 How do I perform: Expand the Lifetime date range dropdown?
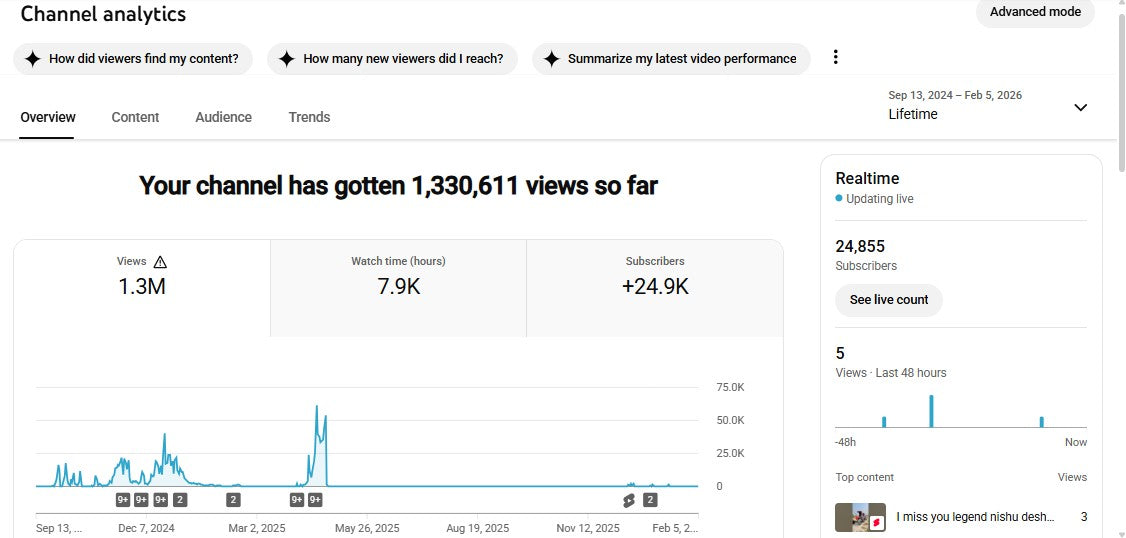[x=985, y=106]
